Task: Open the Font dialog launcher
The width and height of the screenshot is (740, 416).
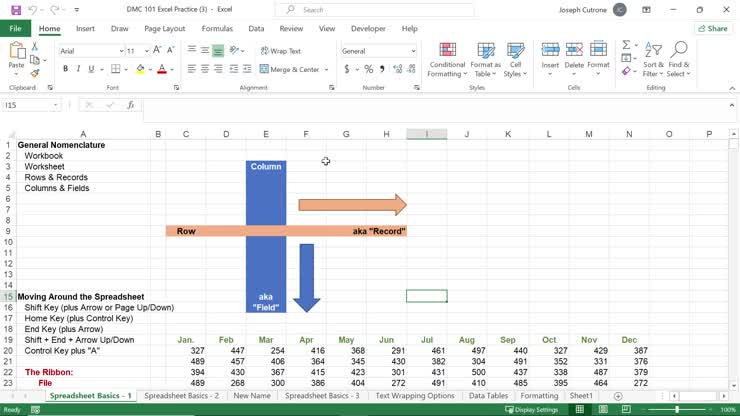Action: pos(177,88)
